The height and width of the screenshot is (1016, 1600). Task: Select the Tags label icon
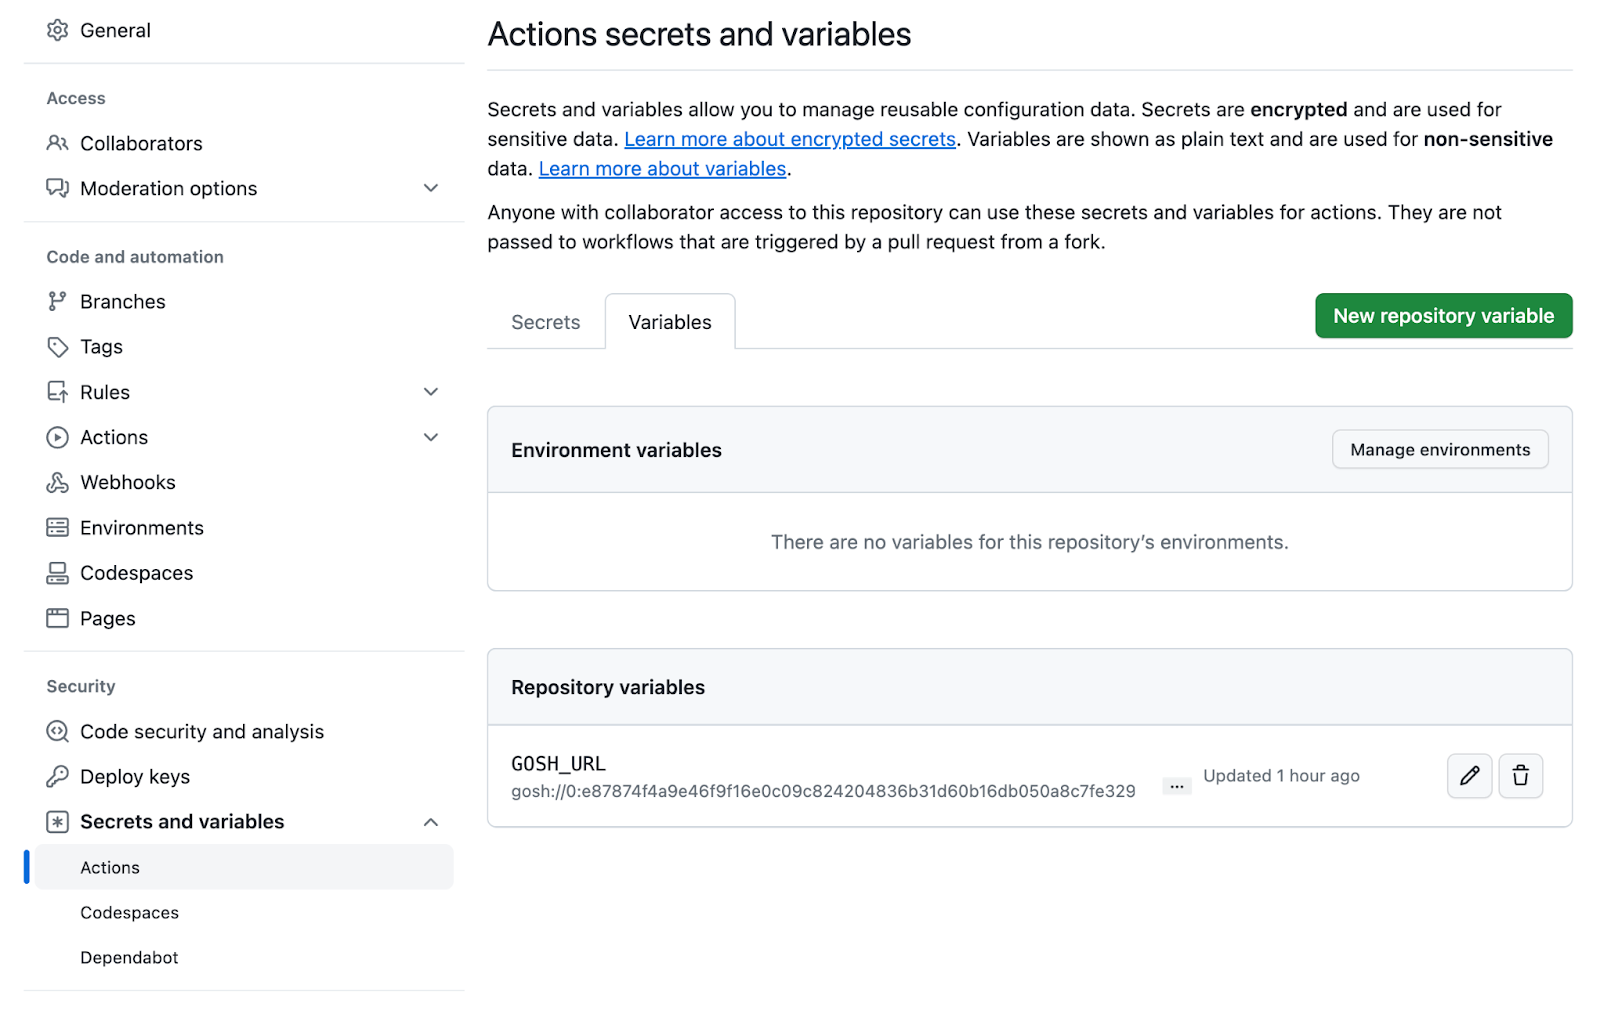point(58,347)
